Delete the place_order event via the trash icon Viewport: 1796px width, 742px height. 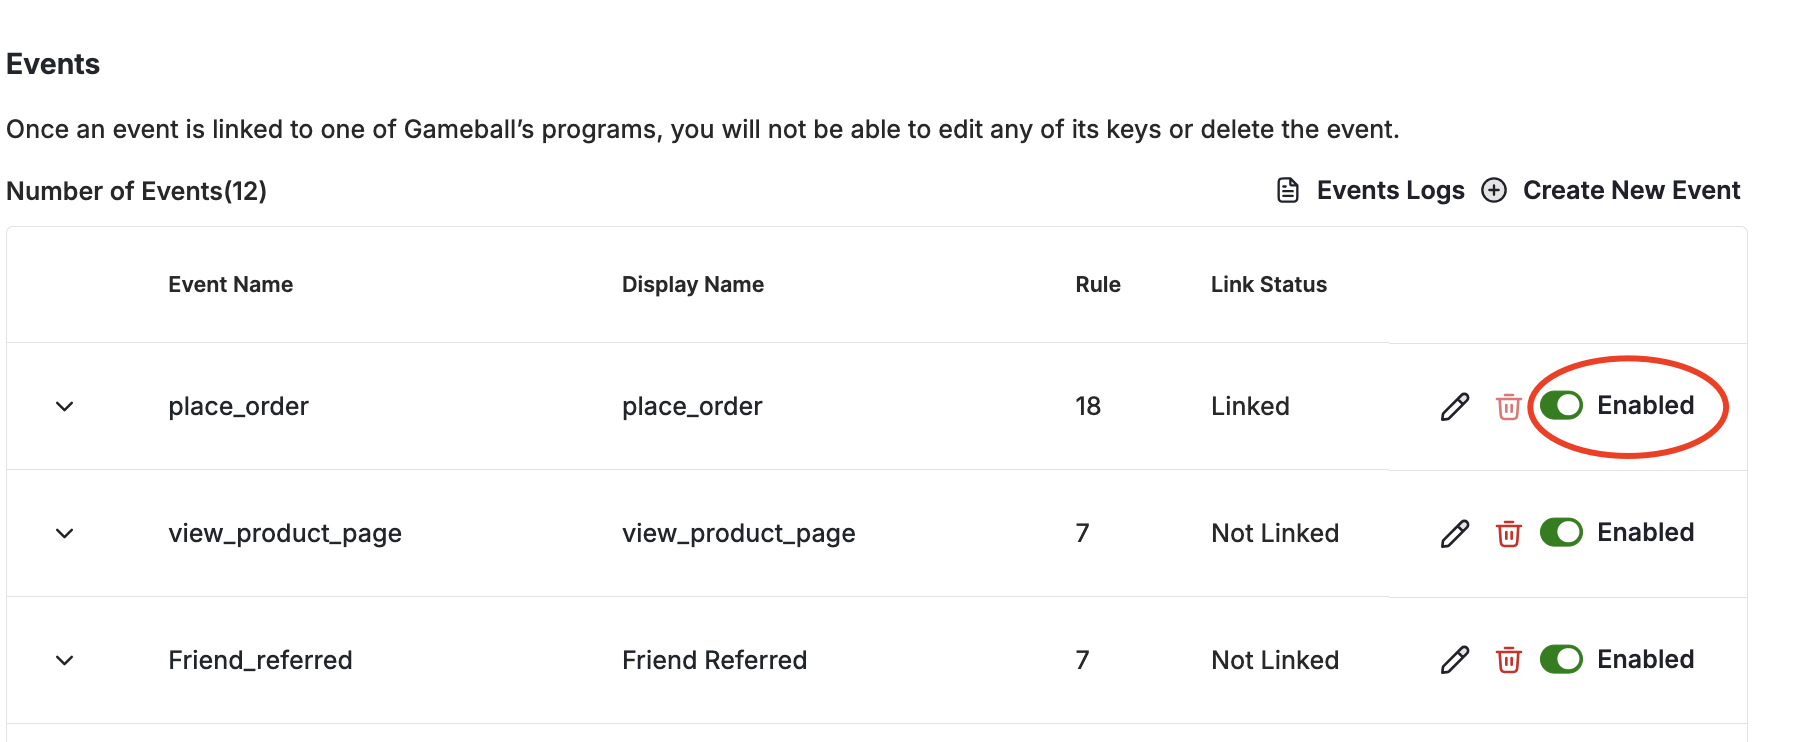coord(1508,407)
